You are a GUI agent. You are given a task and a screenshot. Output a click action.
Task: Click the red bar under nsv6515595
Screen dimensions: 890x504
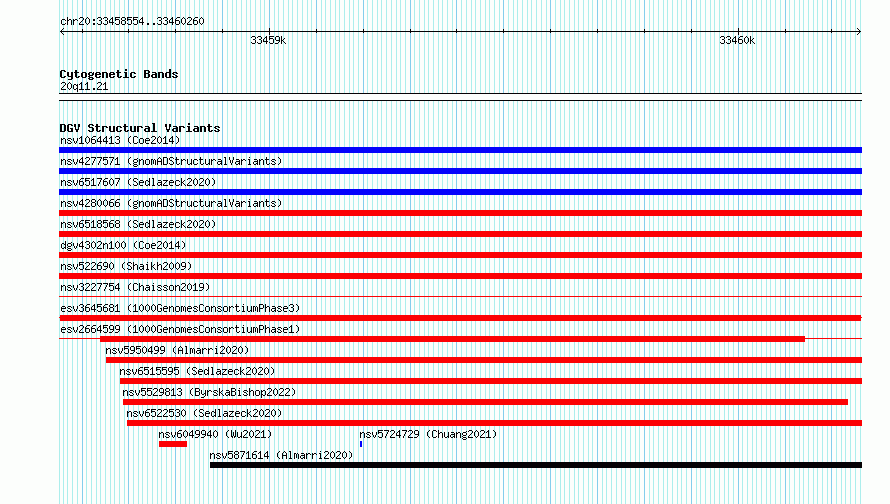click(x=491, y=381)
